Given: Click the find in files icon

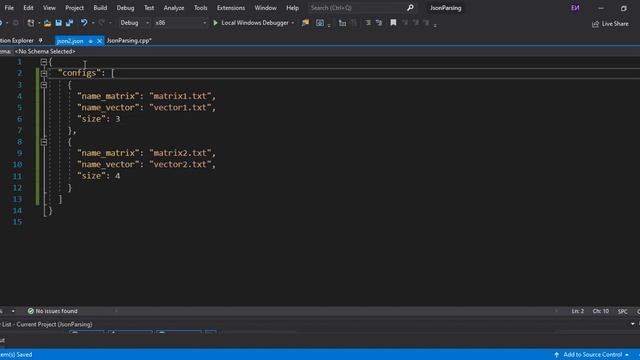Looking at the screenshot, I should 305,23.
